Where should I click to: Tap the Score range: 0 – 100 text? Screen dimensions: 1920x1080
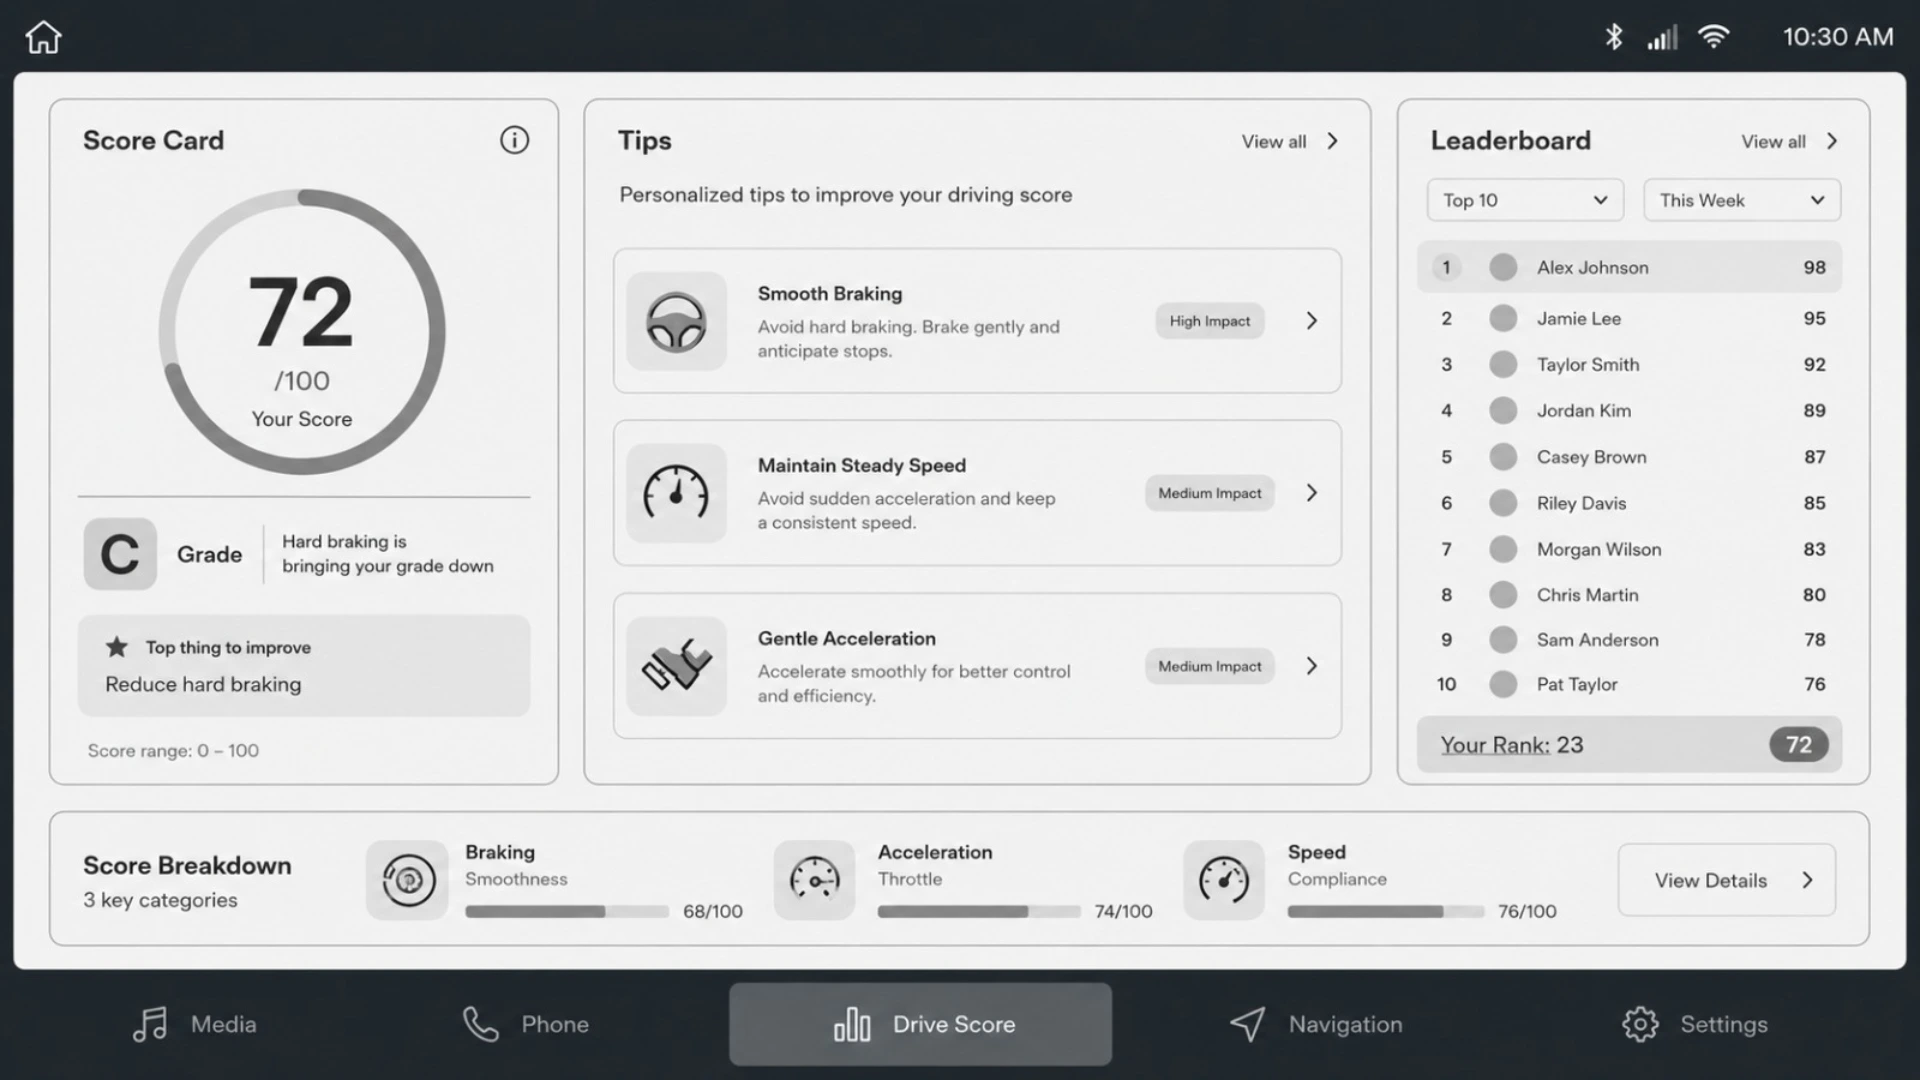point(173,750)
